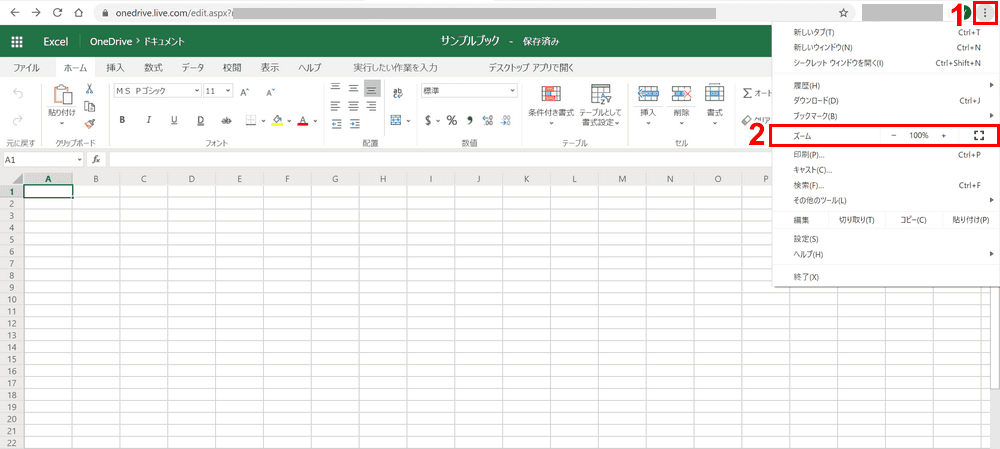Click the Borders icon

[251, 120]
